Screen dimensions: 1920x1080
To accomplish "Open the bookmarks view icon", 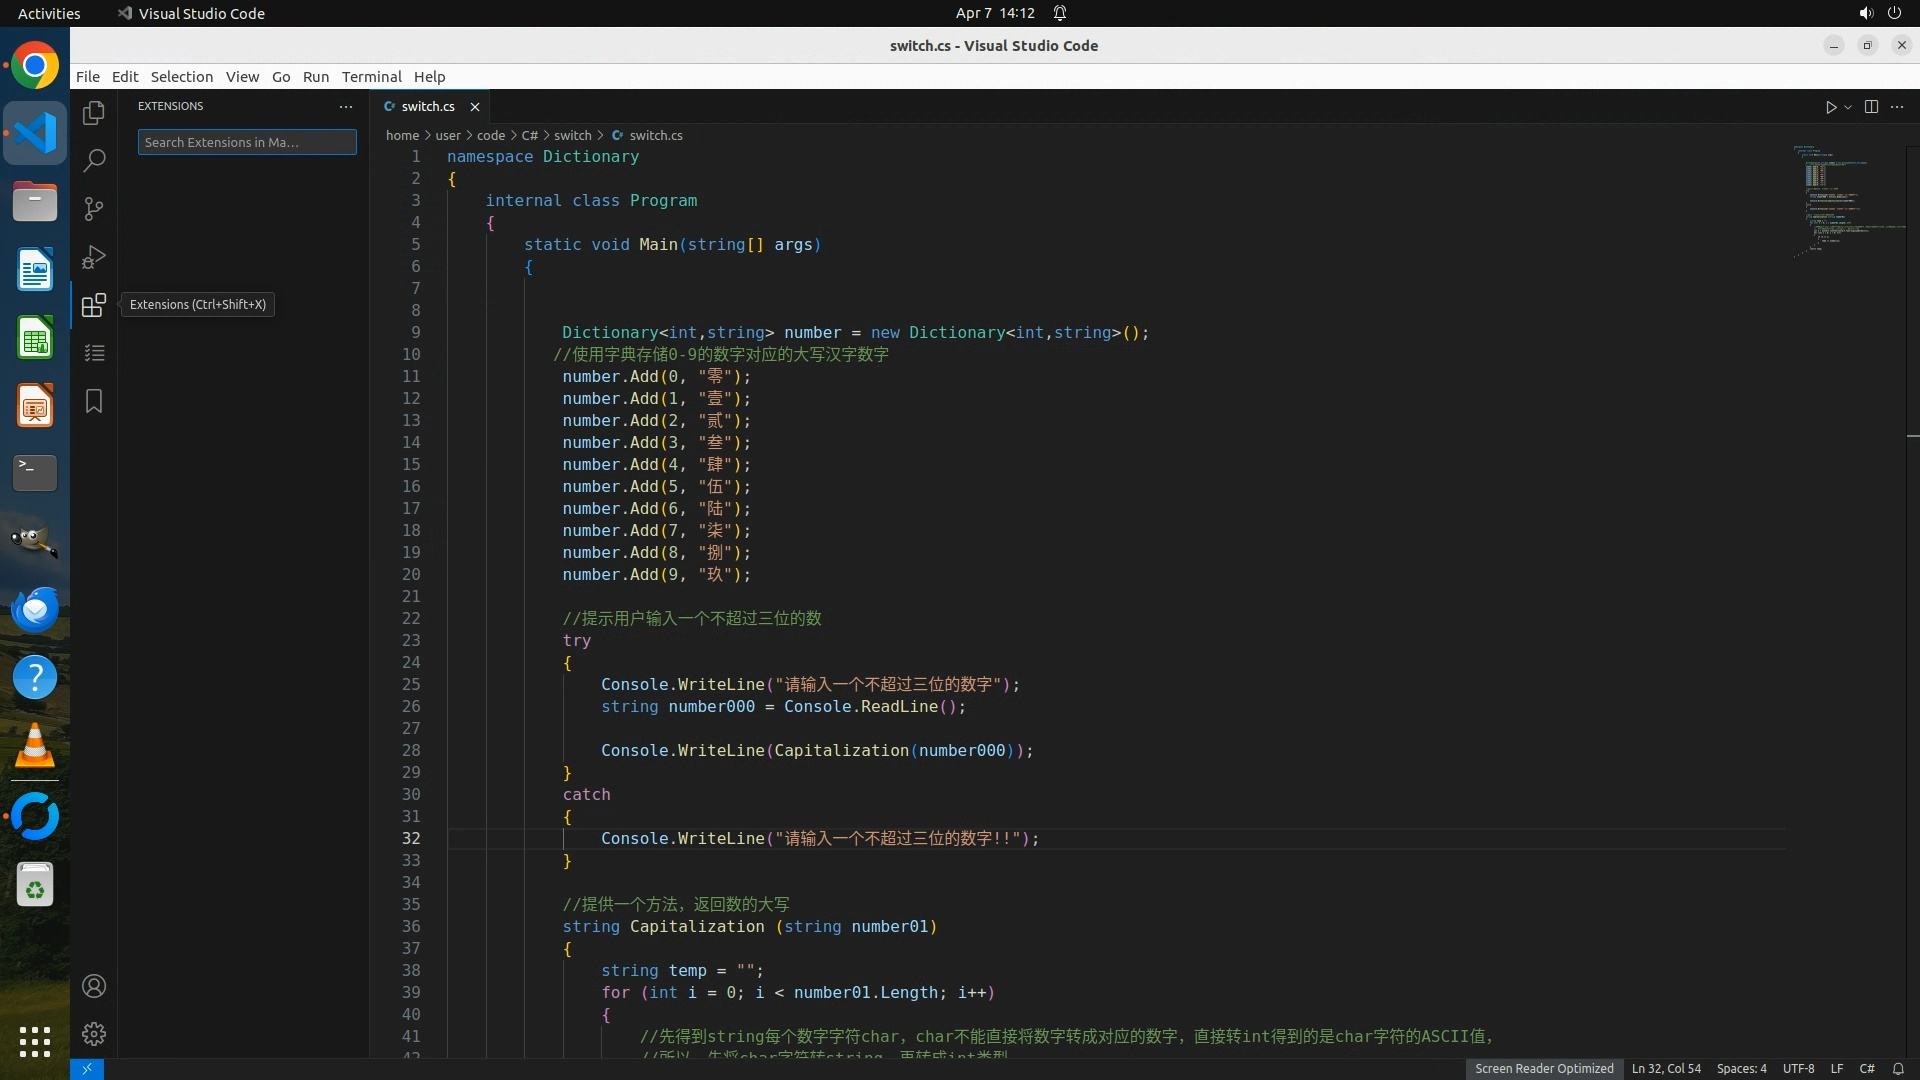I will click(x=94, y=401).
